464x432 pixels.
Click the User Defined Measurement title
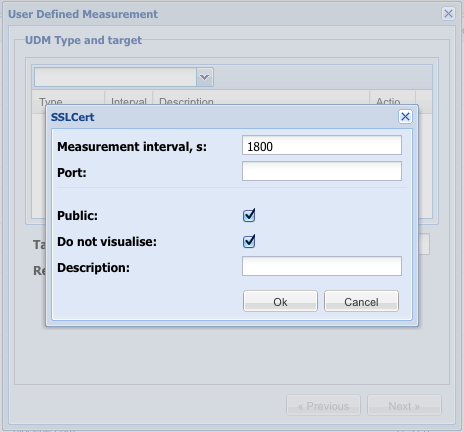83,14
